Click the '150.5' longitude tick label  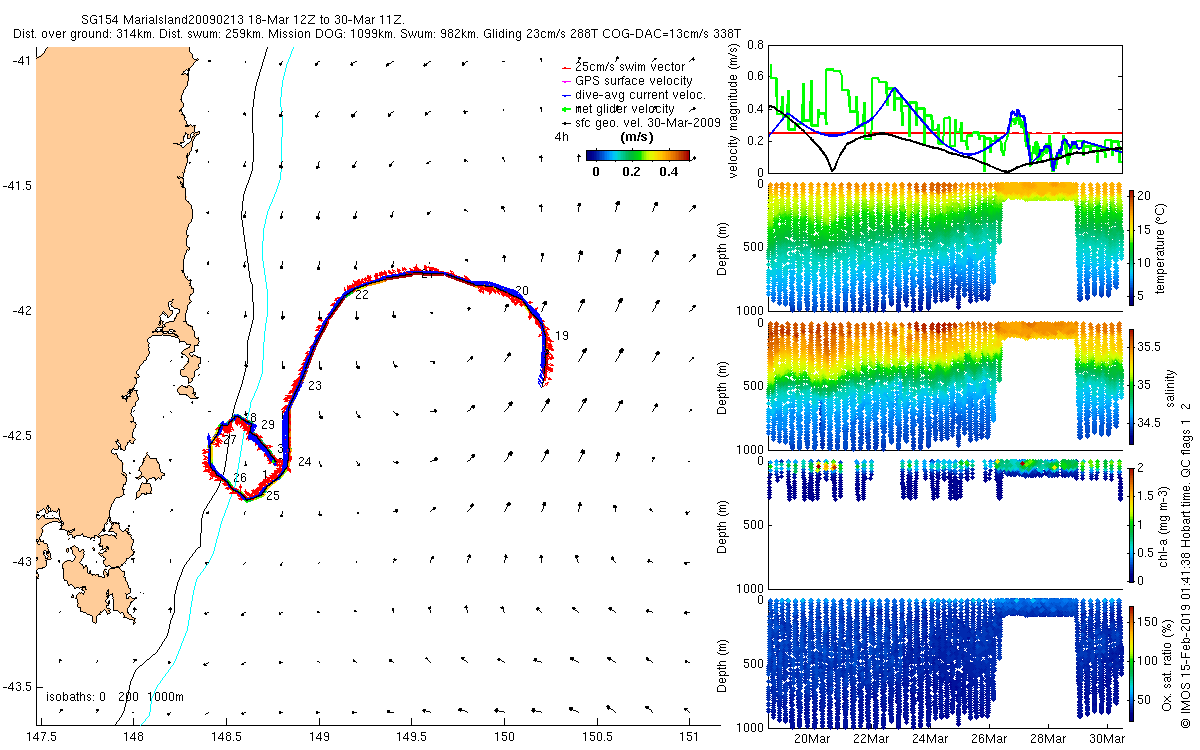[x=598, y=738]
